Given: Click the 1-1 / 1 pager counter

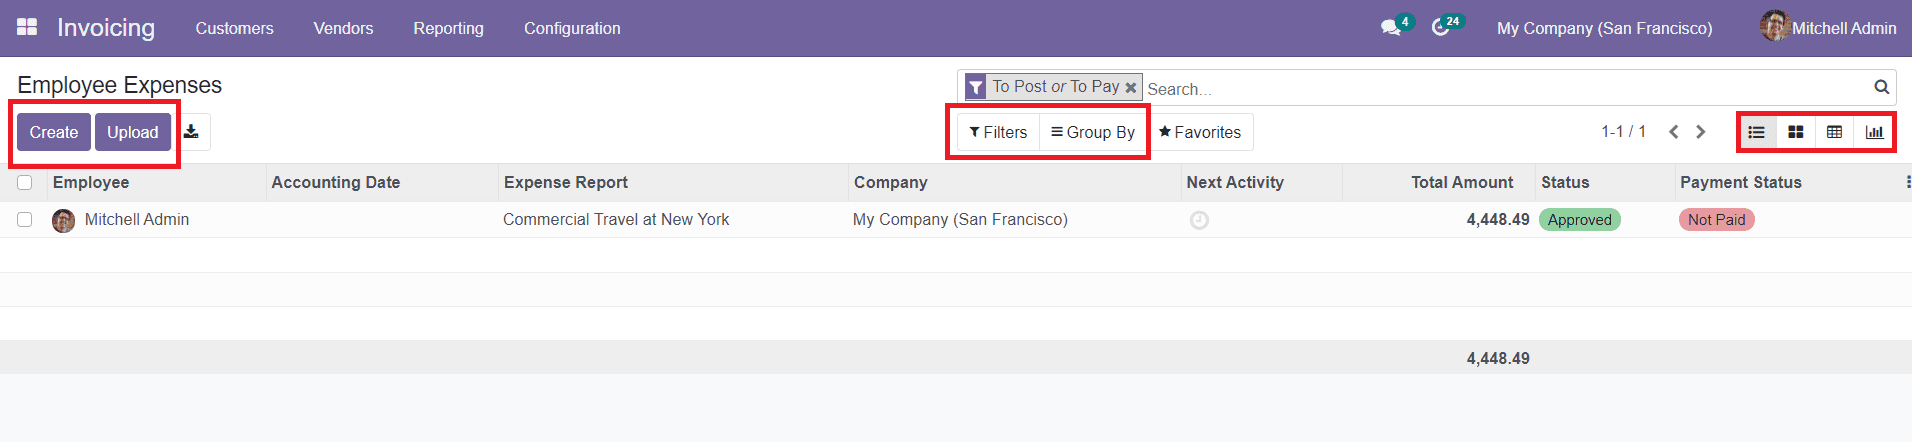Looking at the screenshot, I should click(1623, 131).
